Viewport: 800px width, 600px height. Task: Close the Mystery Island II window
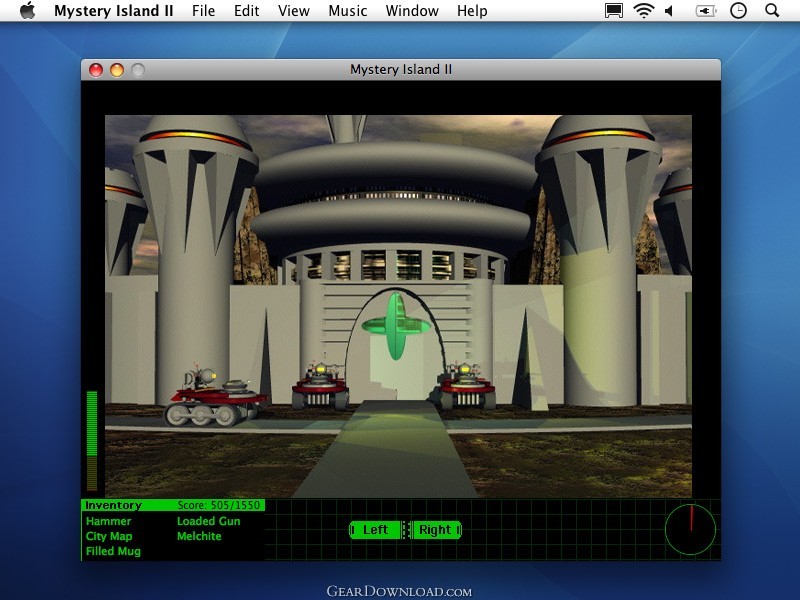pos(96,70)
